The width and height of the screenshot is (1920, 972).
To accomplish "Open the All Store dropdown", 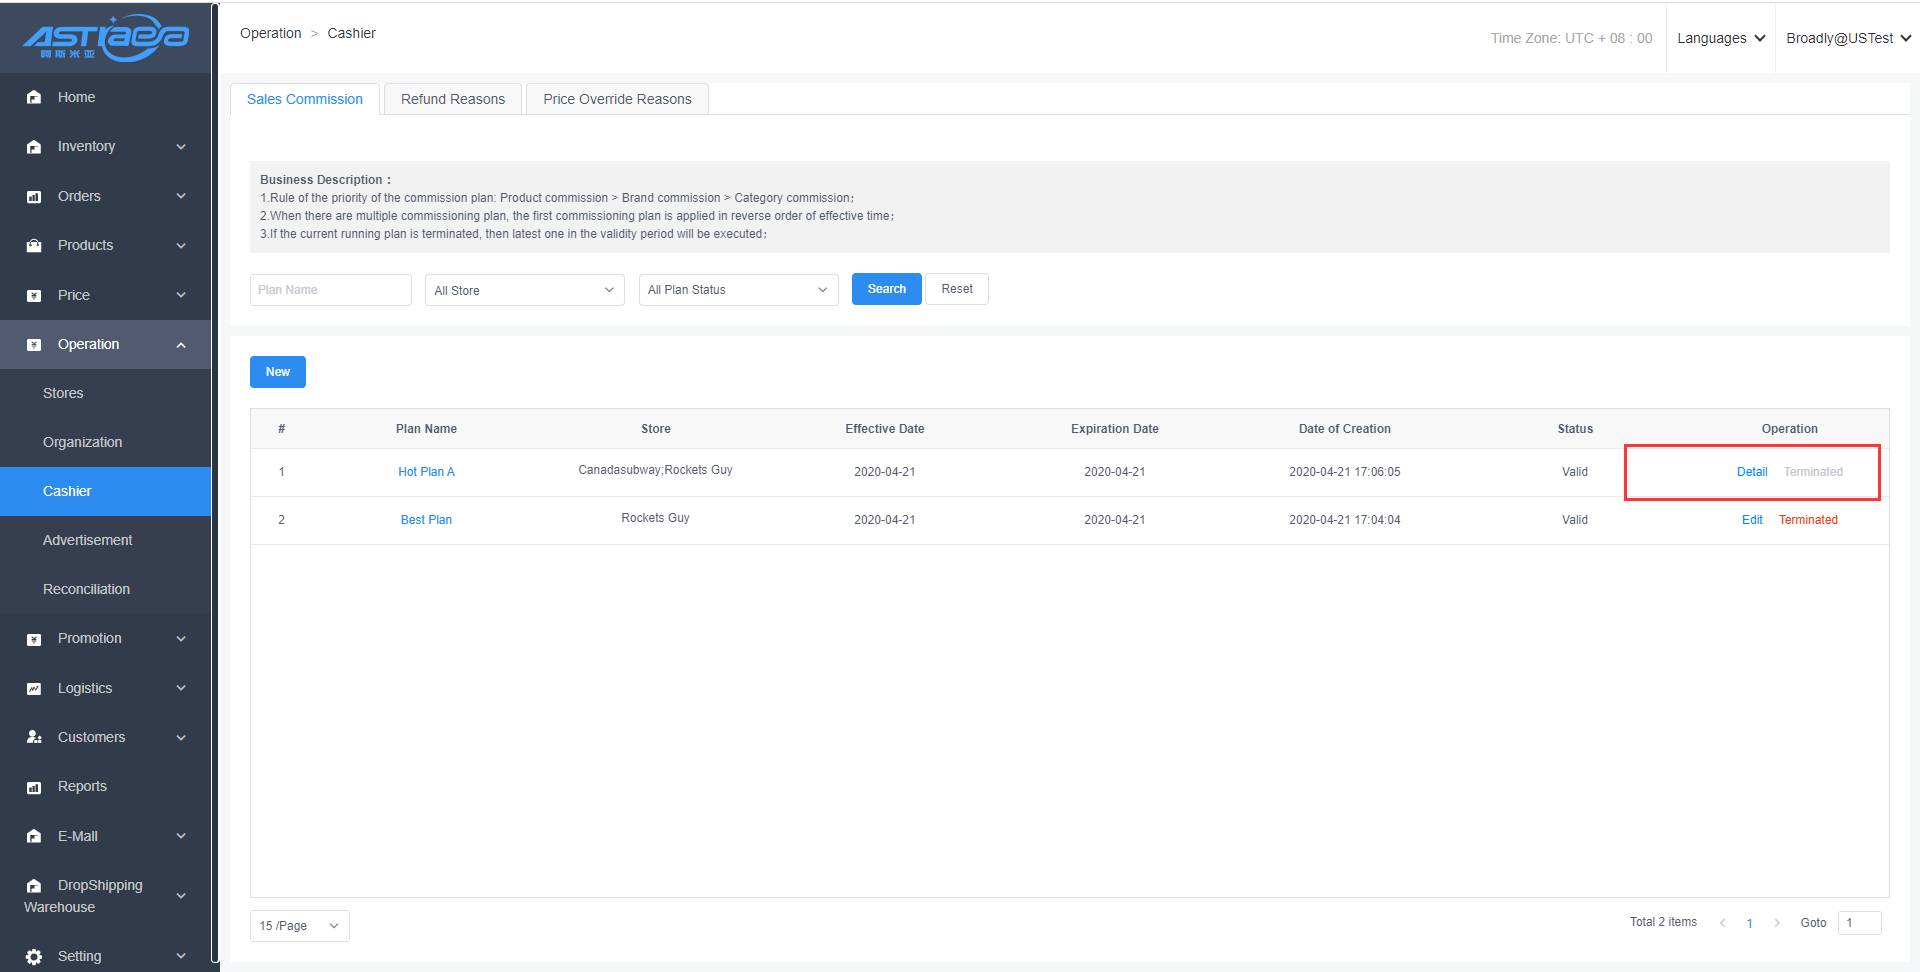I will tap(524, 290).
